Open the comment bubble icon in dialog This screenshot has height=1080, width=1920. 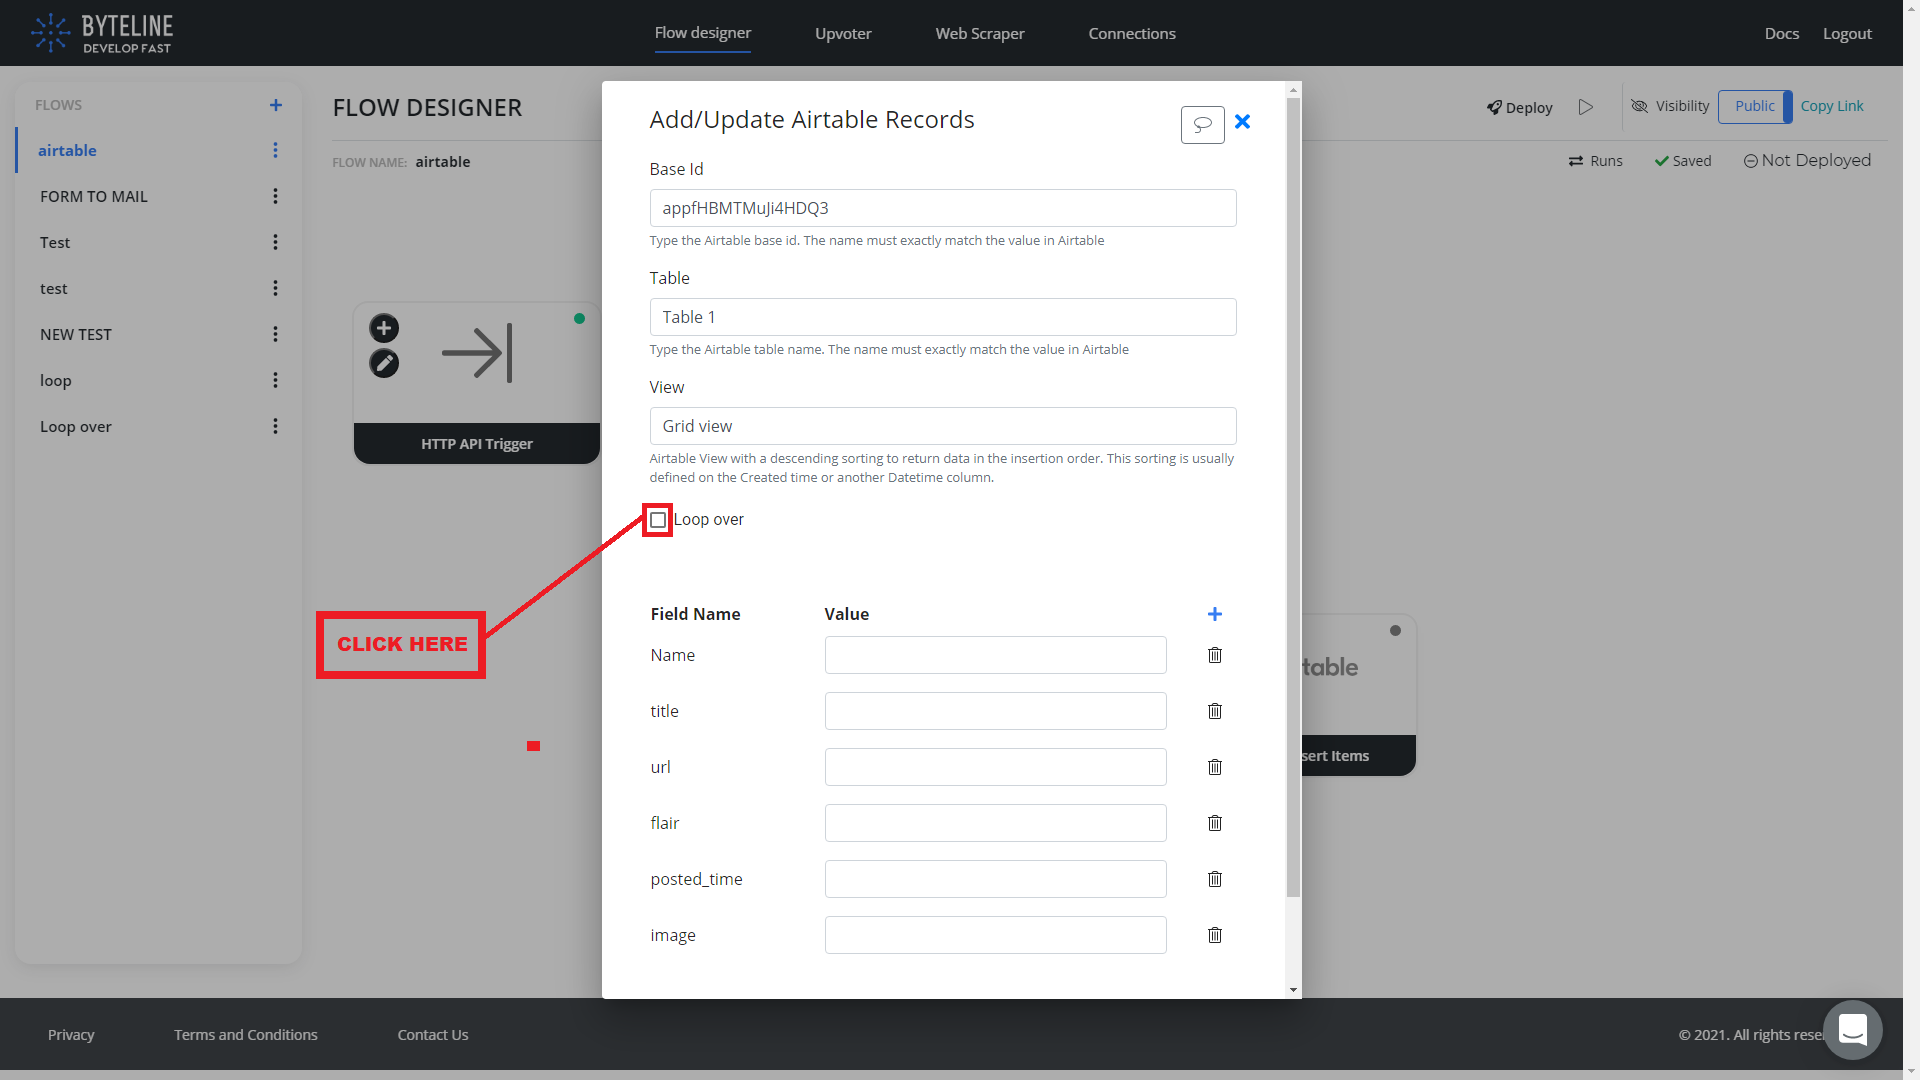click(1203, 124)
